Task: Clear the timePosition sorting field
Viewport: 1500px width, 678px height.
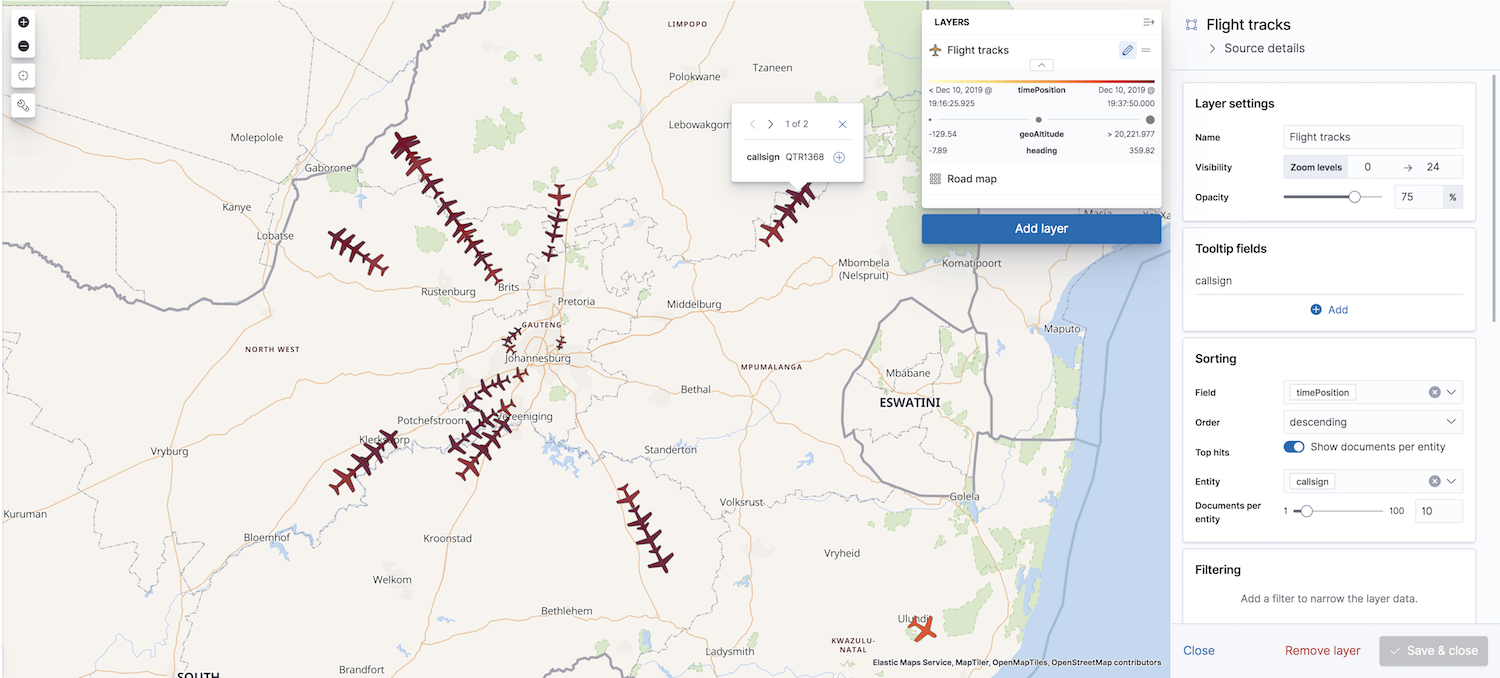Action: coord(1434,393)
